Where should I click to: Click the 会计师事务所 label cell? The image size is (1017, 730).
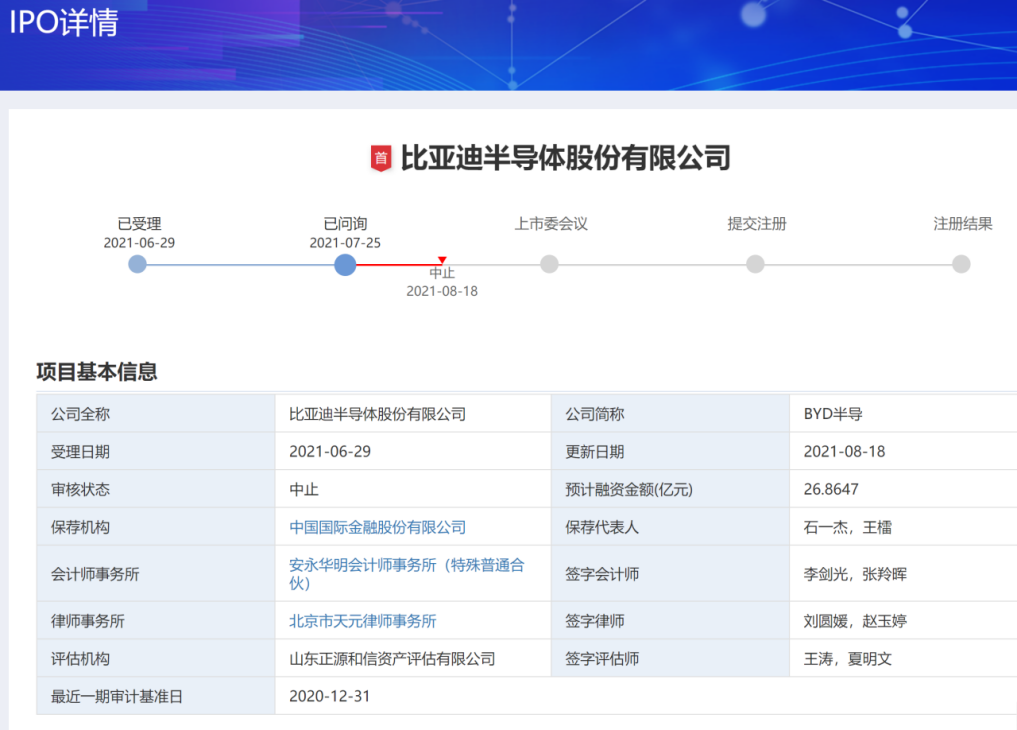[156, 574]
